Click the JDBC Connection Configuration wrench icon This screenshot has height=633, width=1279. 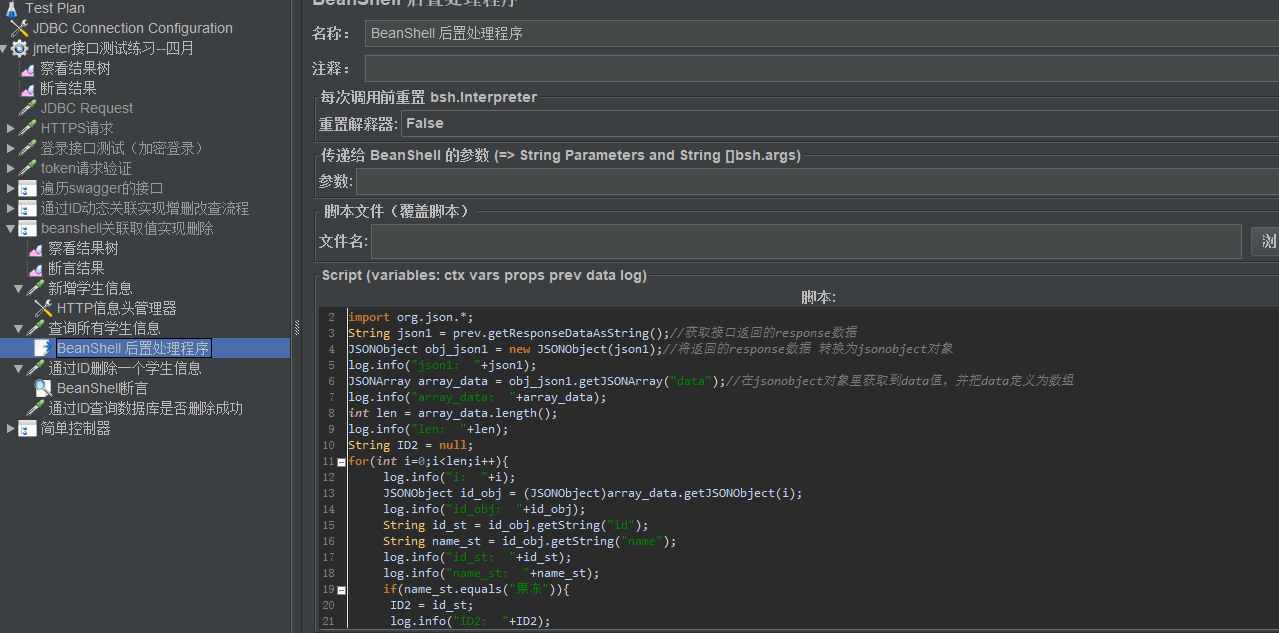point(20,28)
